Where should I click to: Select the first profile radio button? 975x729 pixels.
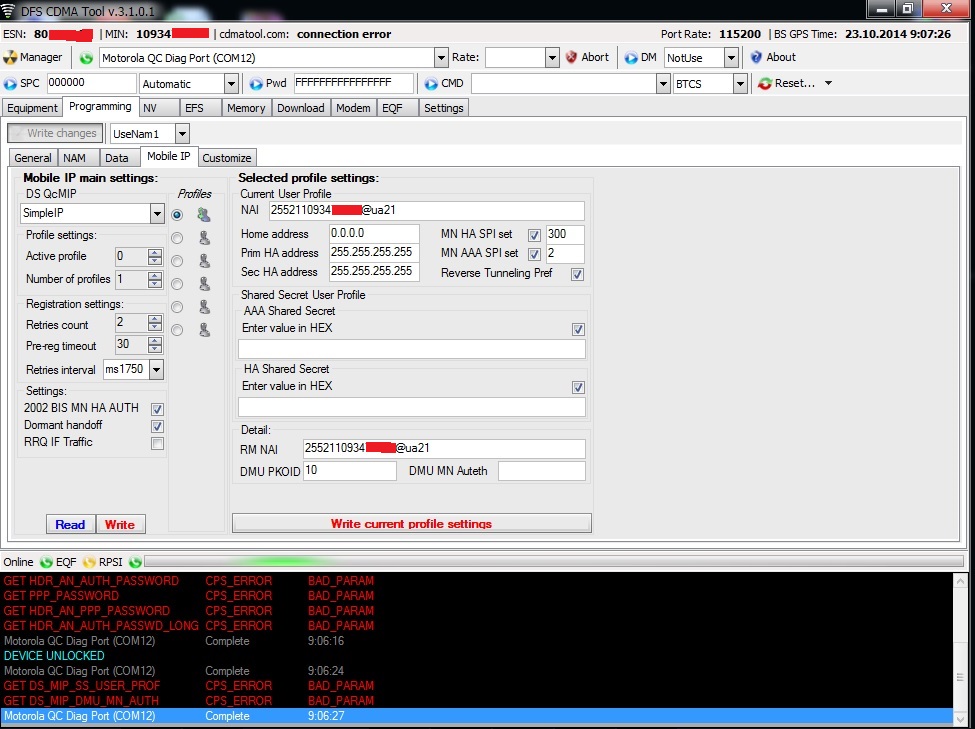click(177, 215)
